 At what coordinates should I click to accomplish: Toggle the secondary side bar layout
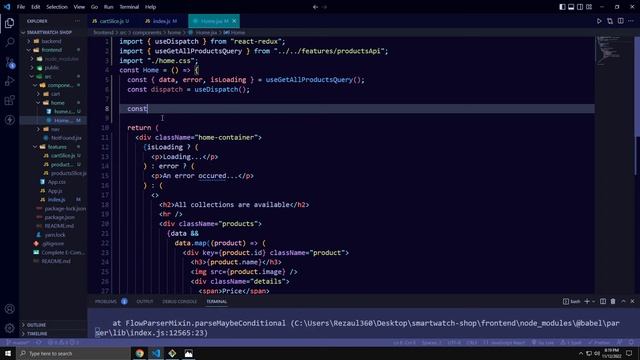click(x=580, y=7)
